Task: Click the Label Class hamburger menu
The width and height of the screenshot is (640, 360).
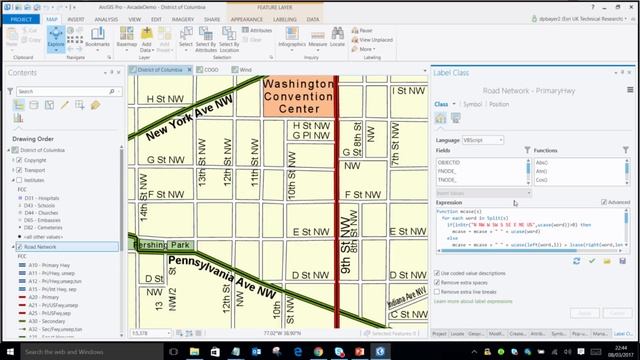Action: pos(630,90)
